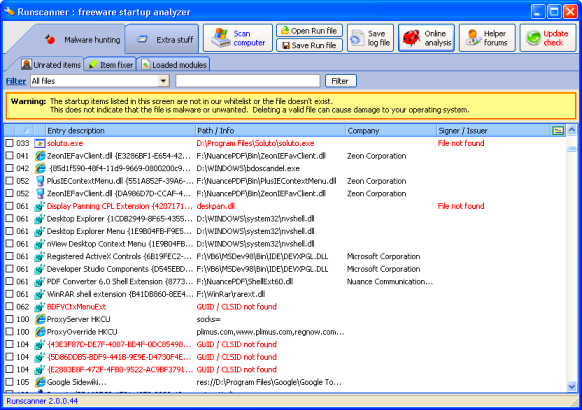Click the WinRAR shell extension row icon
Image resolution: width=582 pixels, height=410 pixels.
(x=39, y=294)
